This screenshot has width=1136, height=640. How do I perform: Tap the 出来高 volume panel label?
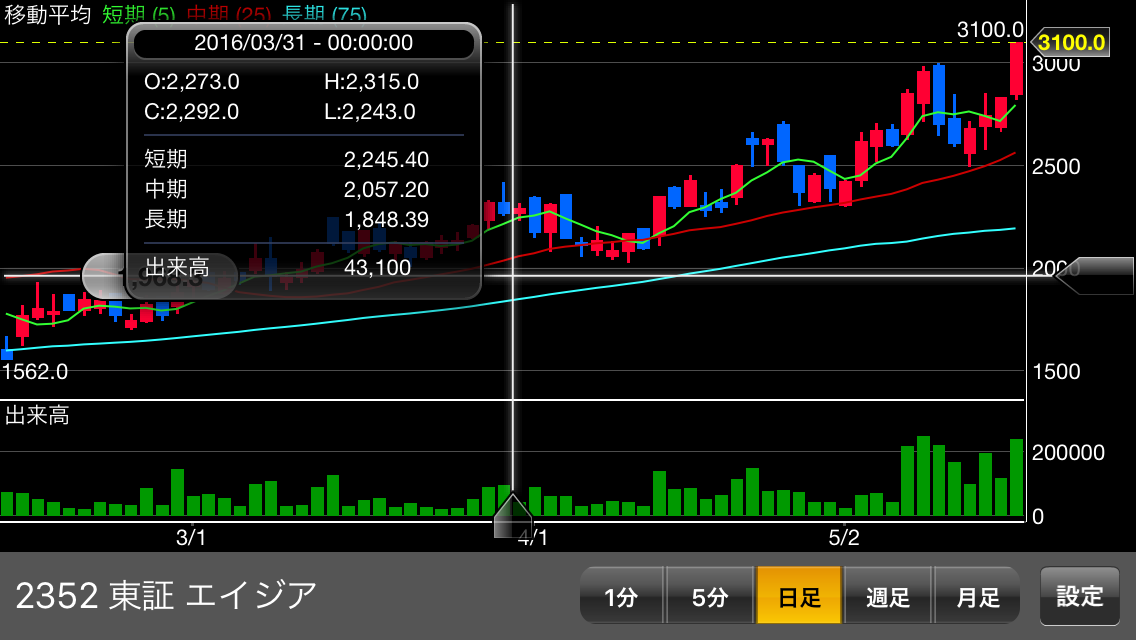click(37, 416)
